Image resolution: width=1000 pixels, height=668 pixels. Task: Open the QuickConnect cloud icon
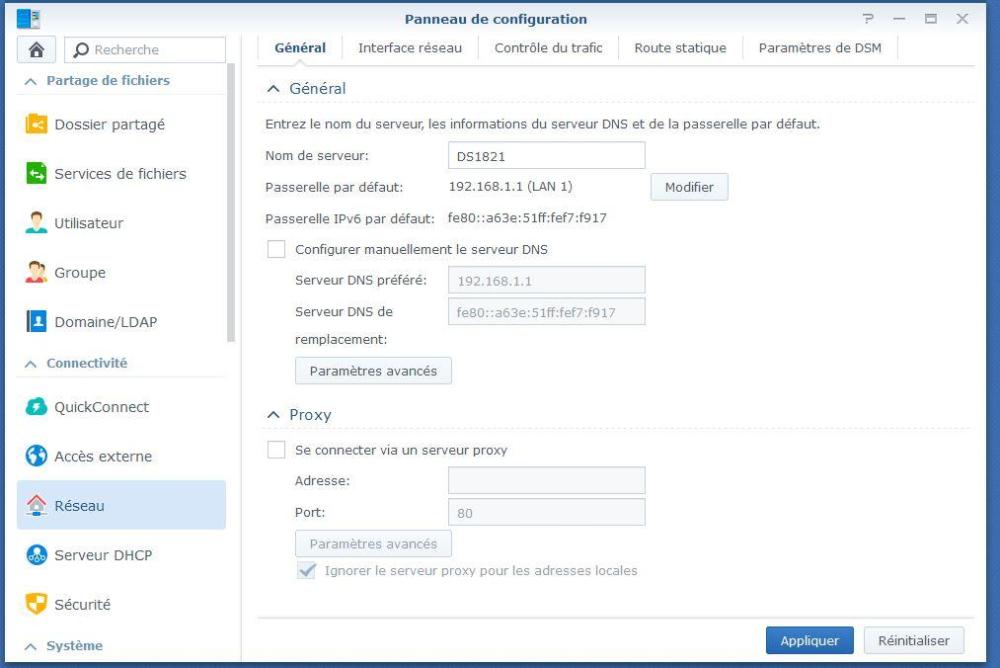(x=36, y=407)
